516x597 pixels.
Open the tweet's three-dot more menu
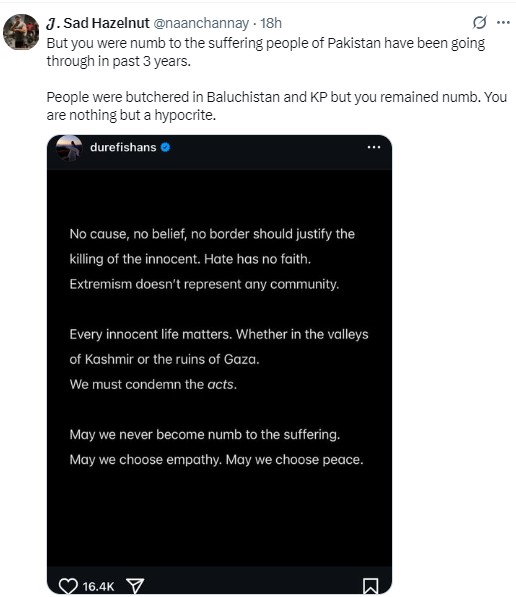pyautogui.click(x=503, y=22)
